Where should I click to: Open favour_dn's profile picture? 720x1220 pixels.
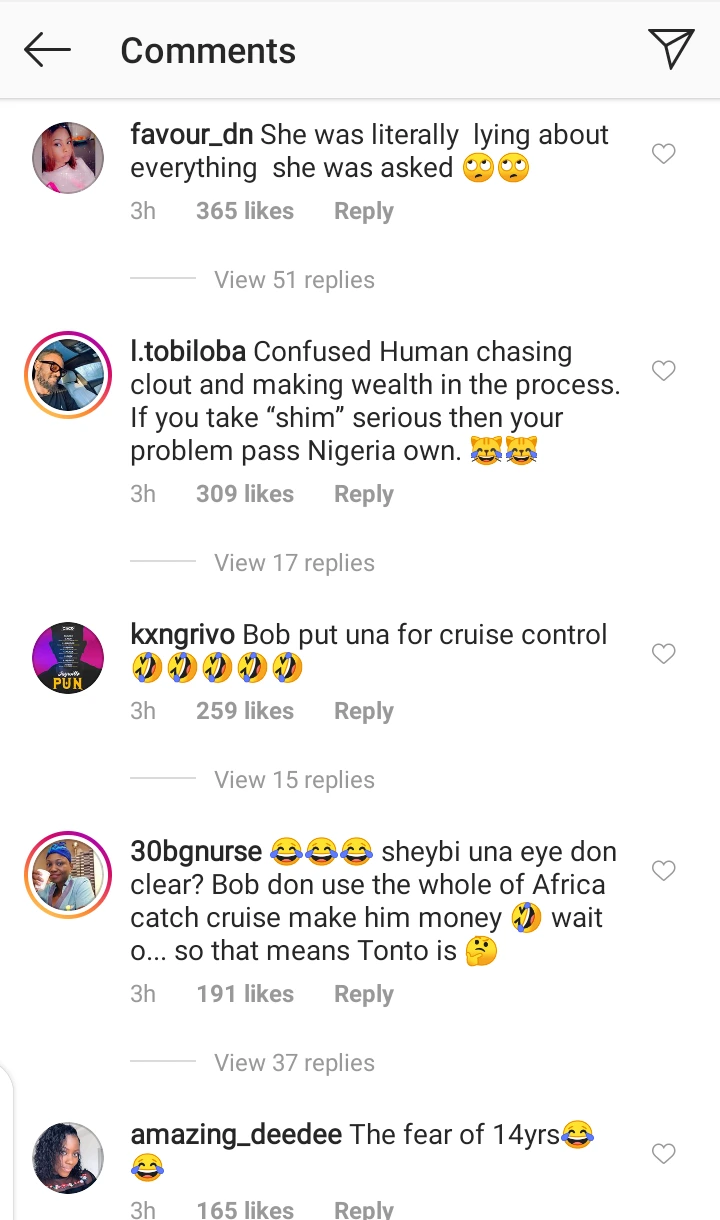click(x=68, y=157)
